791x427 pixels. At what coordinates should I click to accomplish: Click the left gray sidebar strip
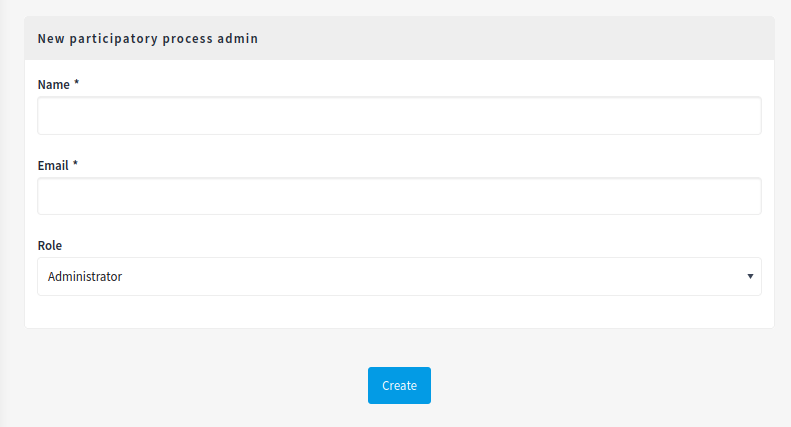pyautogui.click(x=5, y=214)
